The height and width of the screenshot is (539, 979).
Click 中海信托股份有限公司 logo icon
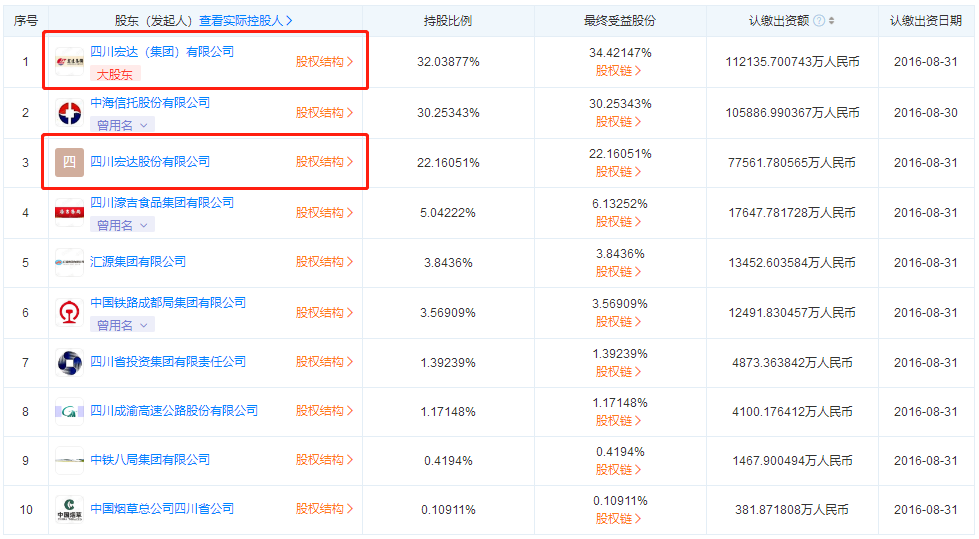pos(69,113)
